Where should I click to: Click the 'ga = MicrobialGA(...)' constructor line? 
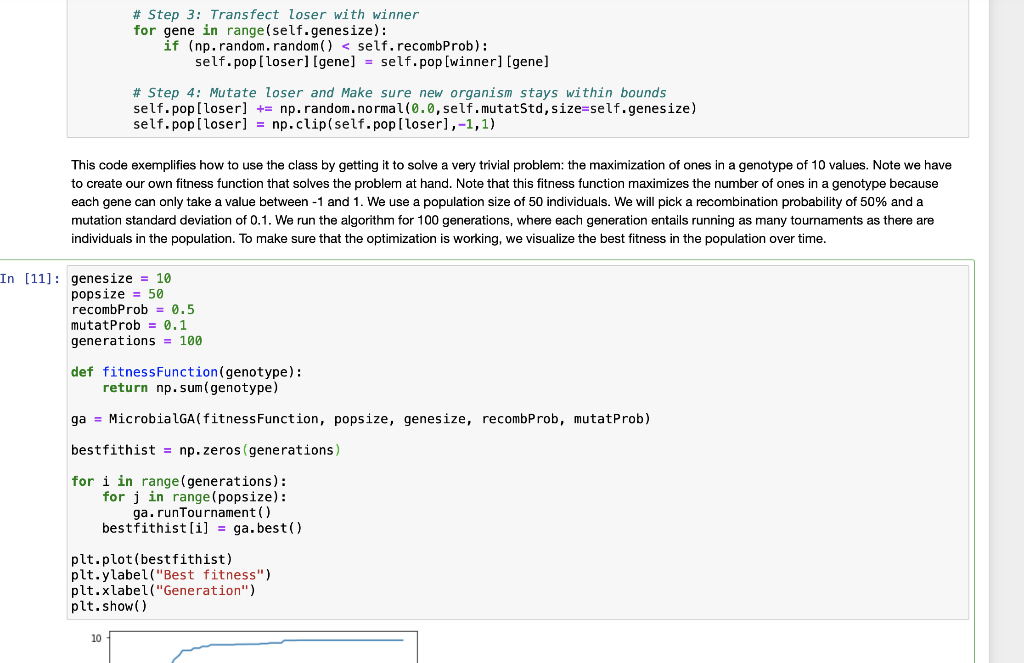point(360,419)
